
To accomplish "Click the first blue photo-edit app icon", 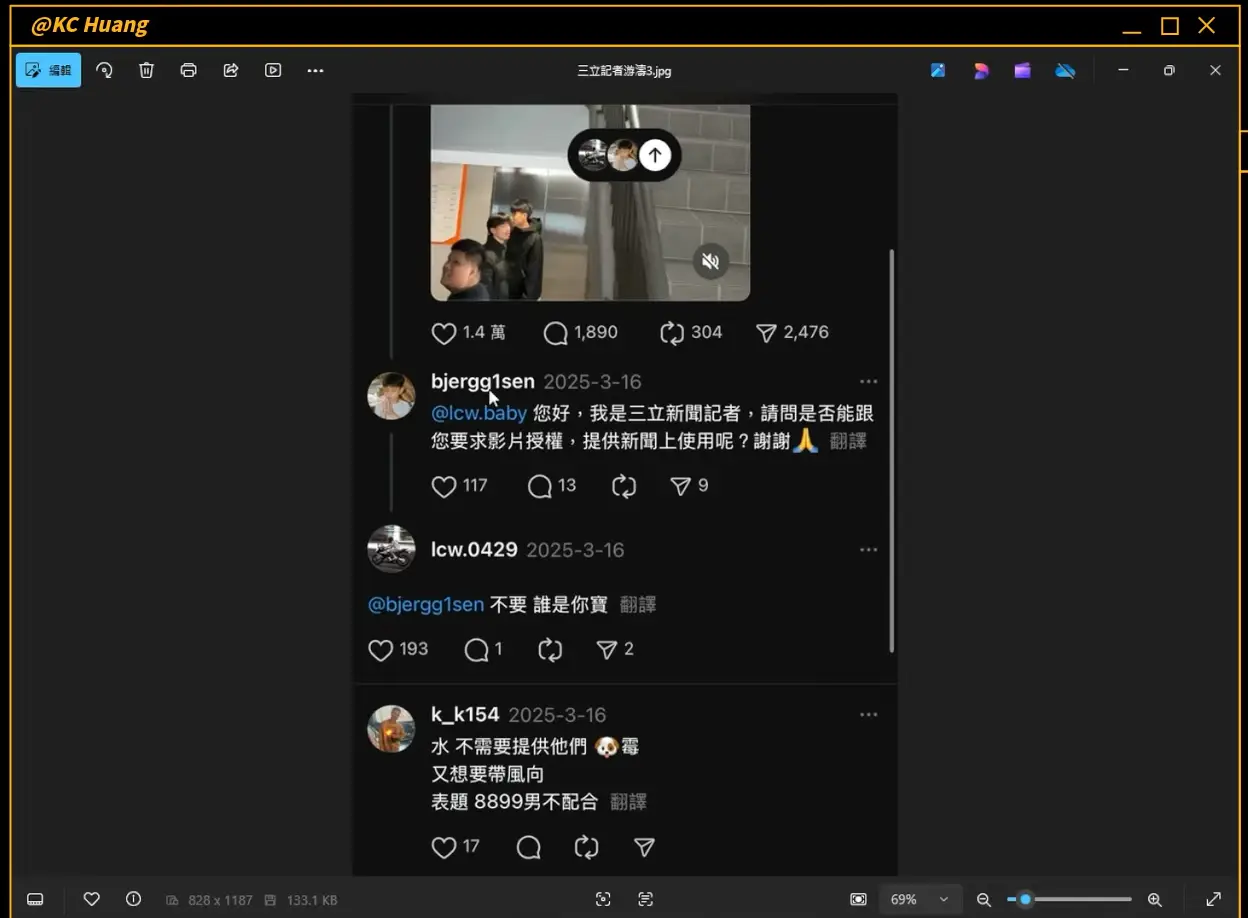I will click(x=938, y=70).
